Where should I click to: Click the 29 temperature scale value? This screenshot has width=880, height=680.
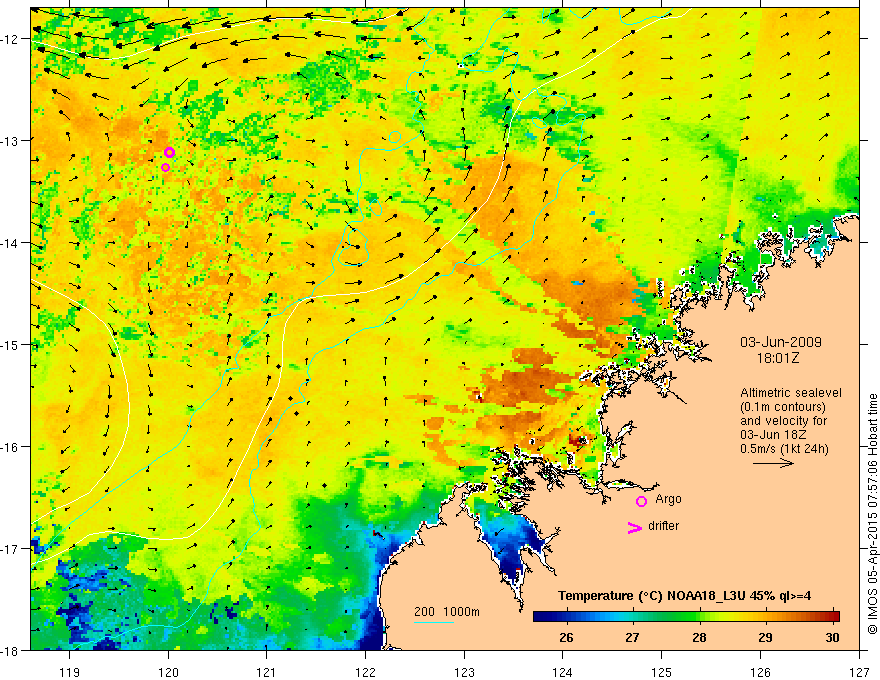click(x=765, y=637)
